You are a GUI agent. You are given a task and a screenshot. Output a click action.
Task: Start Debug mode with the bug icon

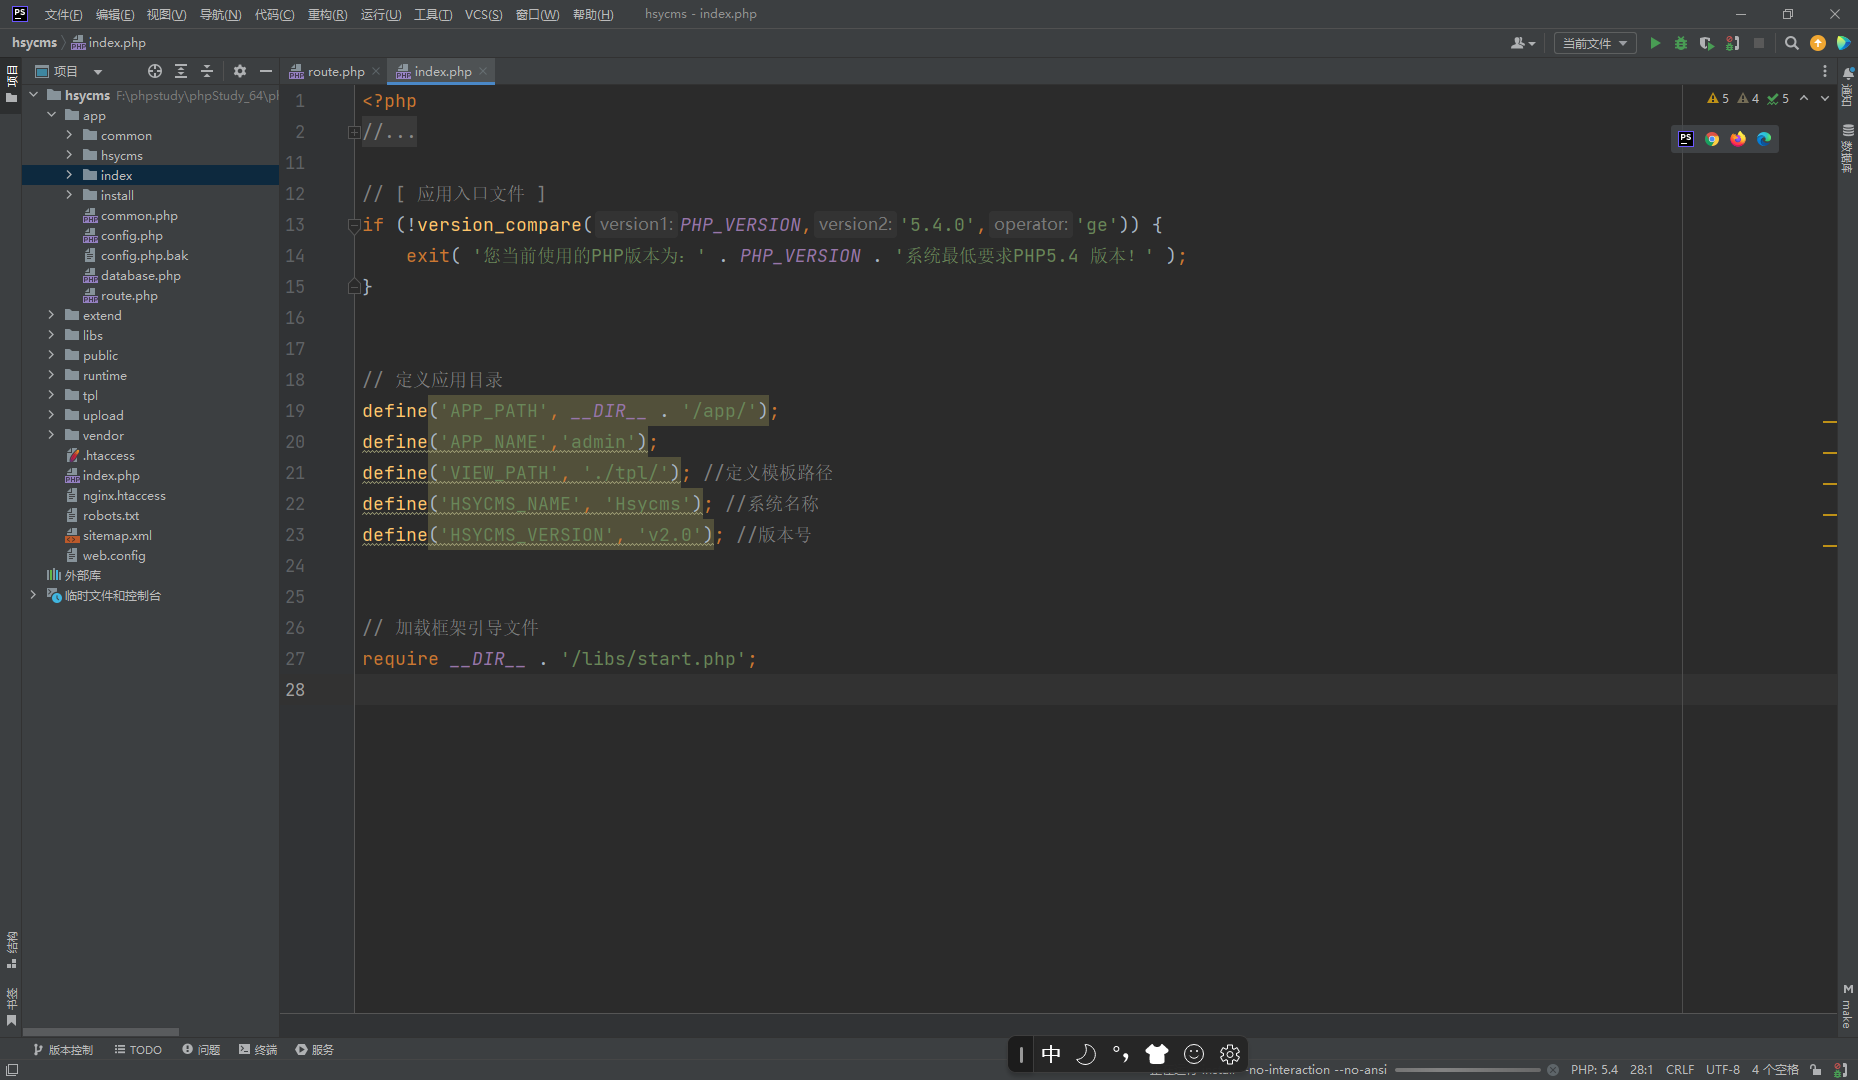tap(1681, 43)
